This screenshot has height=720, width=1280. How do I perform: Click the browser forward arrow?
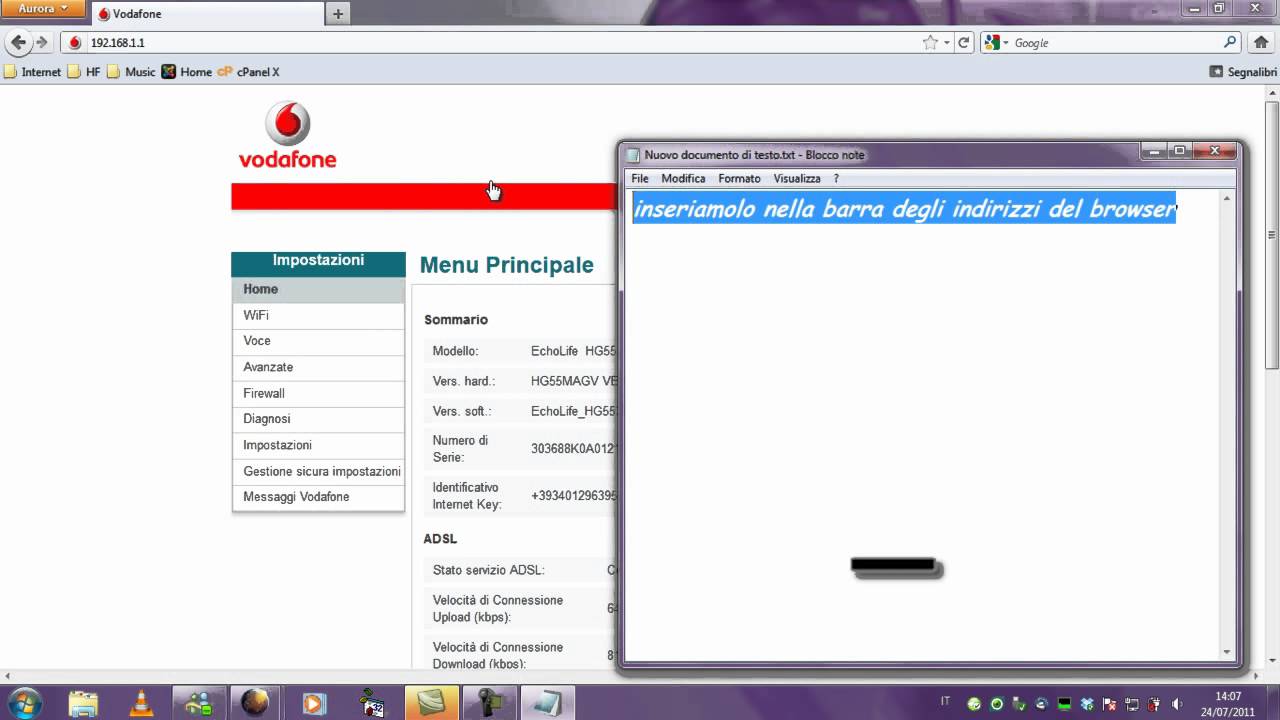[41, 42]
